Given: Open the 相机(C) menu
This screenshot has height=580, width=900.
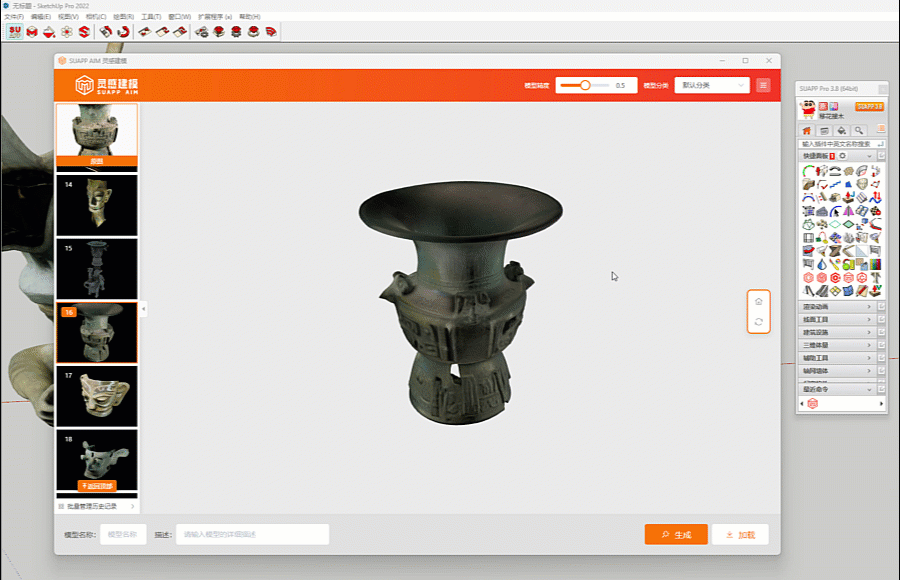Looking at the screenshot, I should coord(95,17).
